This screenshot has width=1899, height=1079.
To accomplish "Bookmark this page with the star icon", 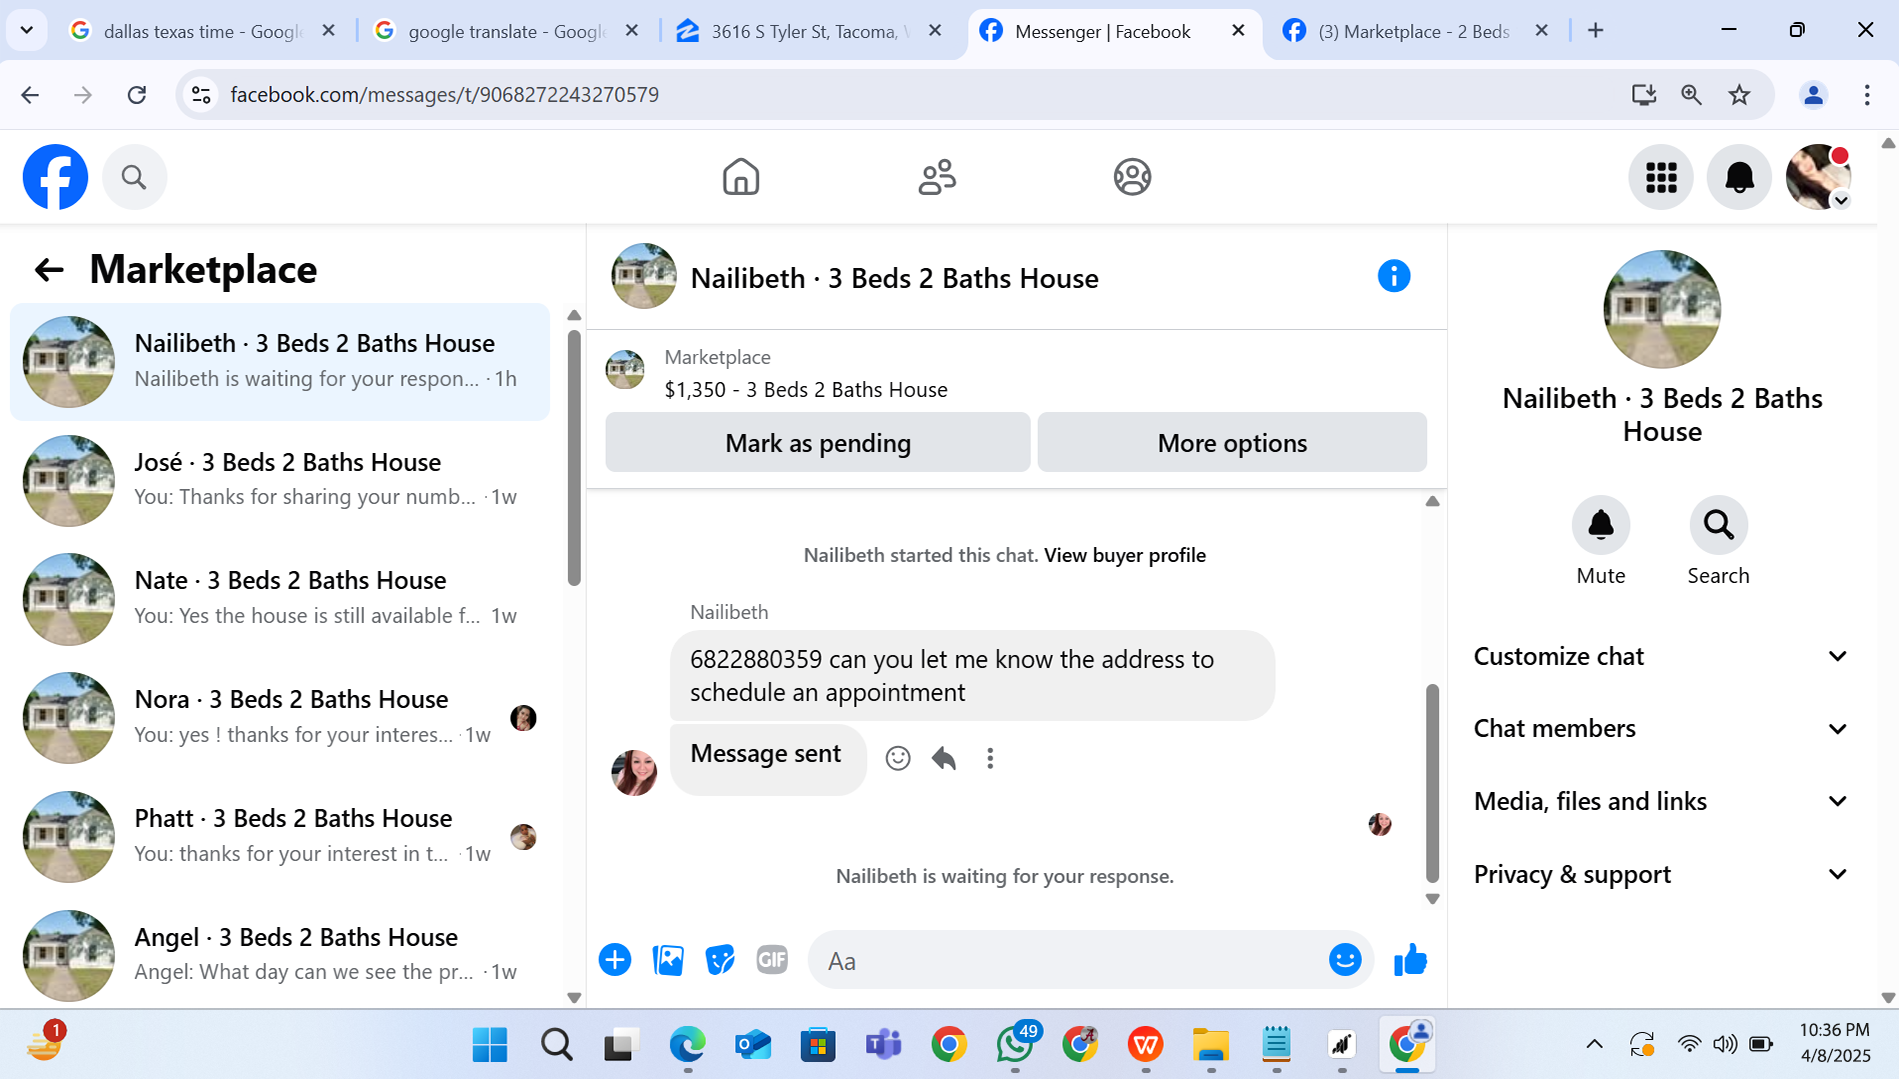I will coord(1739,95).
